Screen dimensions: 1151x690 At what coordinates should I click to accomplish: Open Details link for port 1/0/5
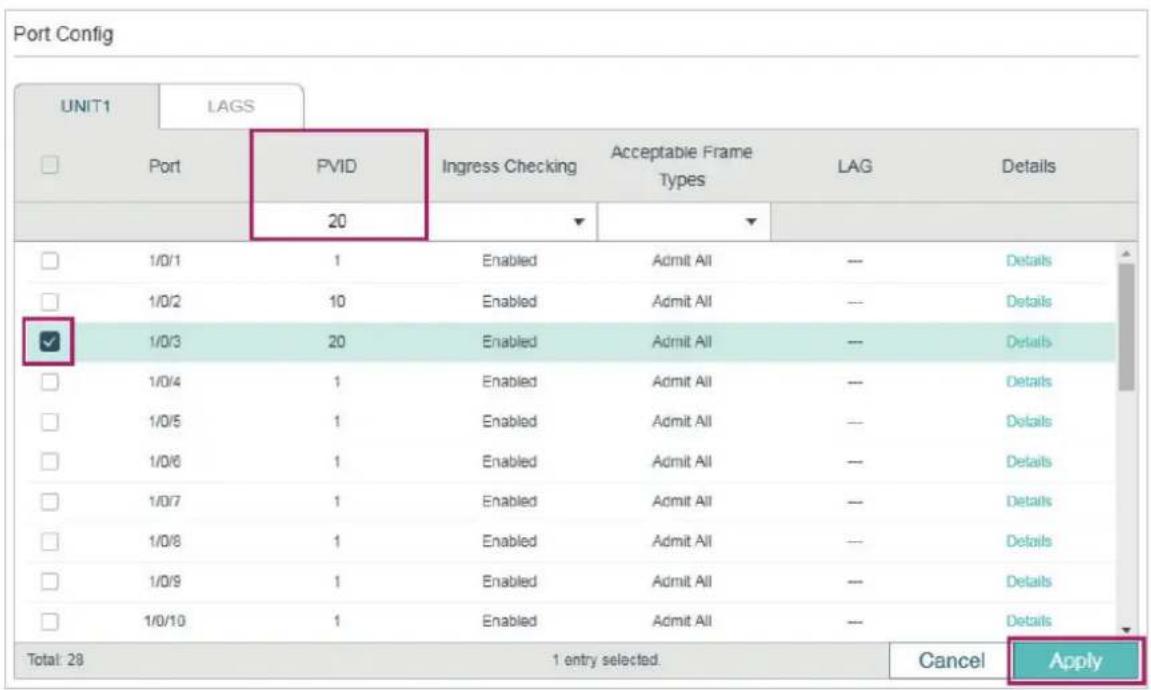[x=1028, y=421]
